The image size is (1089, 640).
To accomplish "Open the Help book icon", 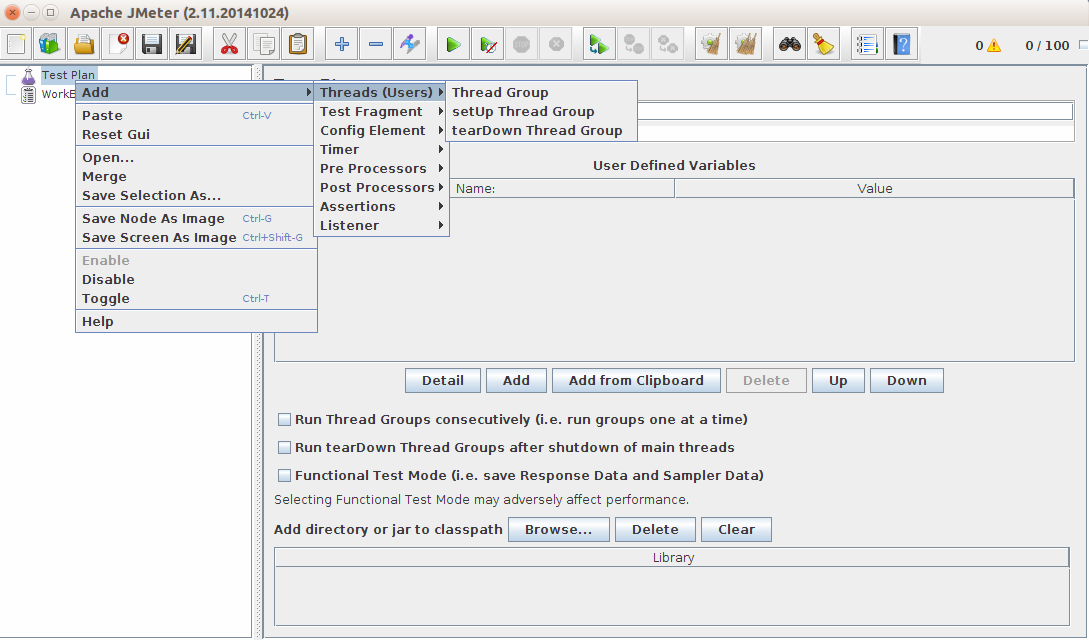I will pos(901,44).
